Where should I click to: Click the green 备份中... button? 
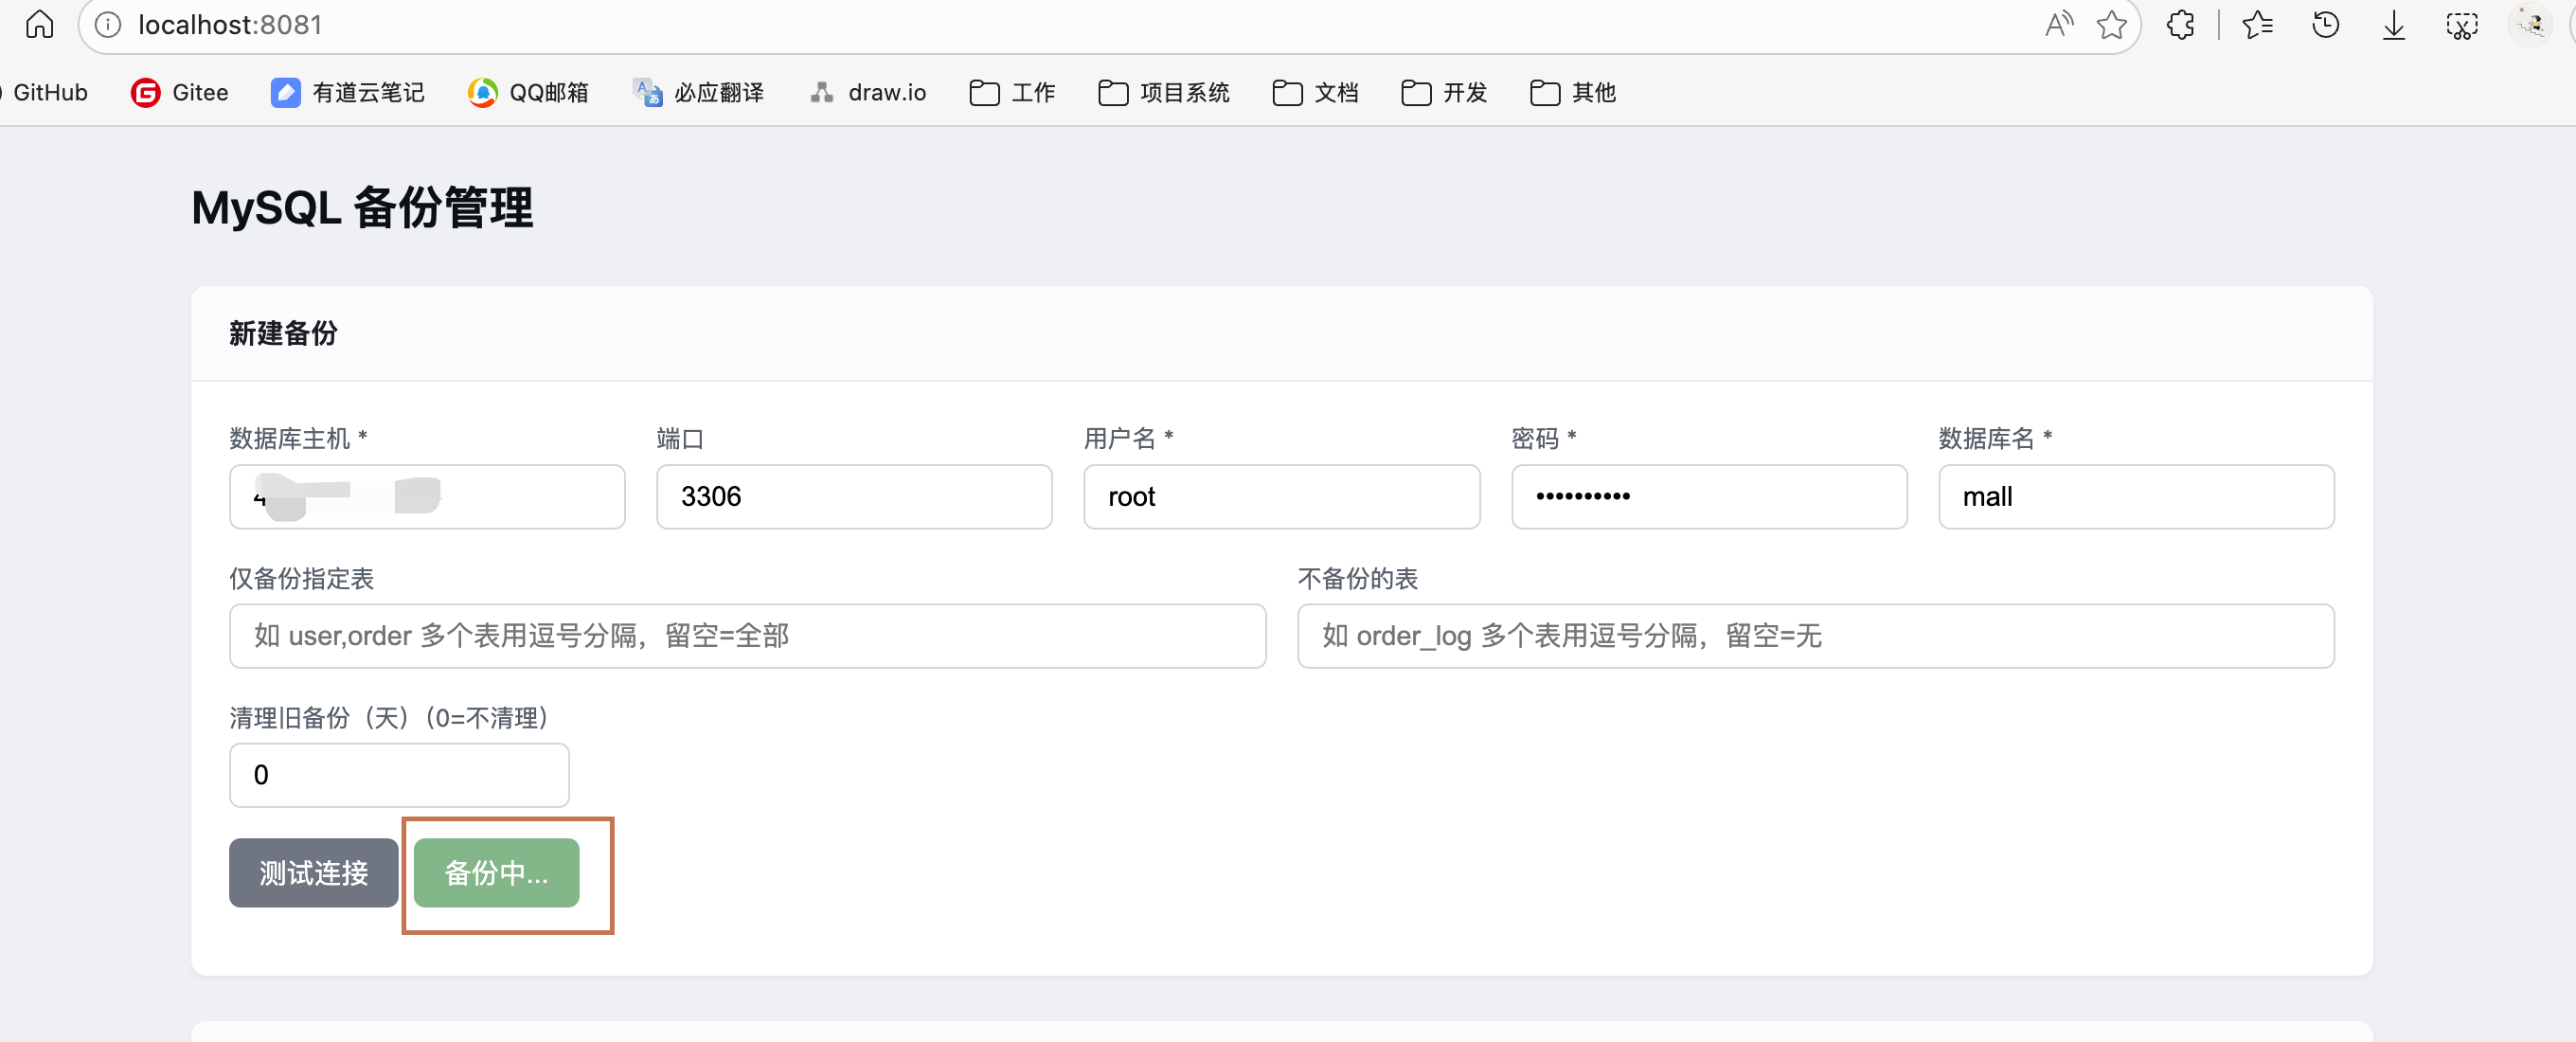[496, 872]
